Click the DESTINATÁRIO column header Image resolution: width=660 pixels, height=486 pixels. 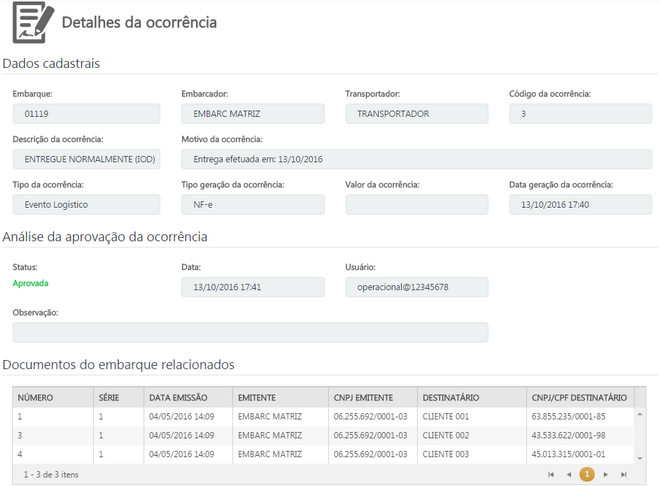(472, 398)
